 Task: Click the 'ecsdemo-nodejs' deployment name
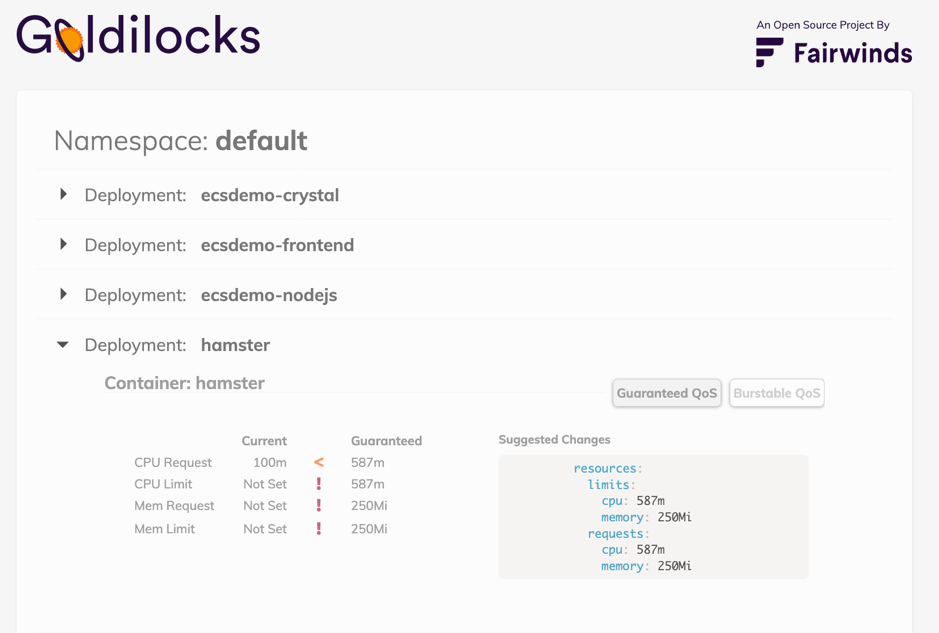click(269, 296)
